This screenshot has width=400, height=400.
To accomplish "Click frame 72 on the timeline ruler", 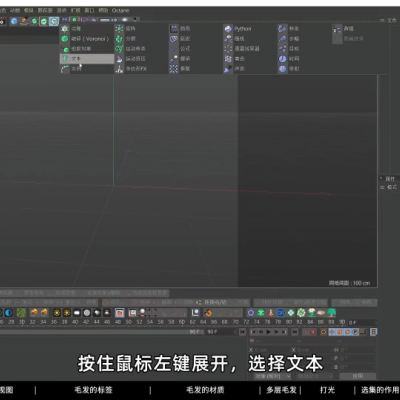I will pyautogui.click(x=246, y=322).
